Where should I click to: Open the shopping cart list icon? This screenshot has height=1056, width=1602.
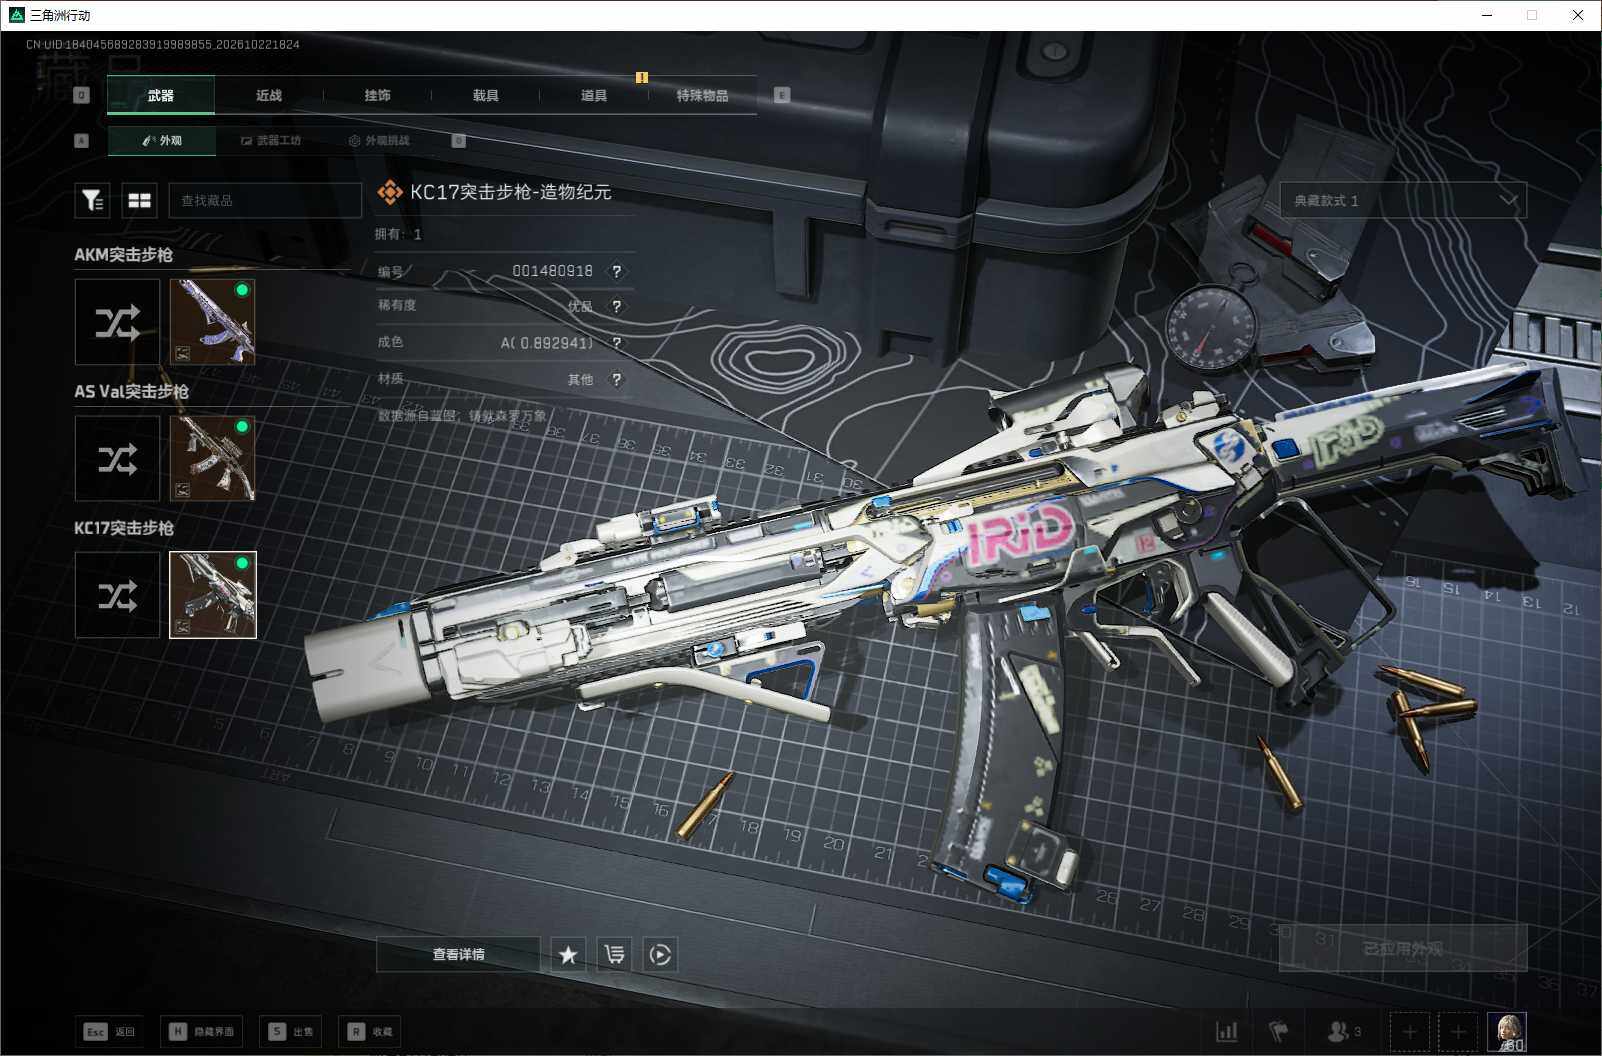614,954
